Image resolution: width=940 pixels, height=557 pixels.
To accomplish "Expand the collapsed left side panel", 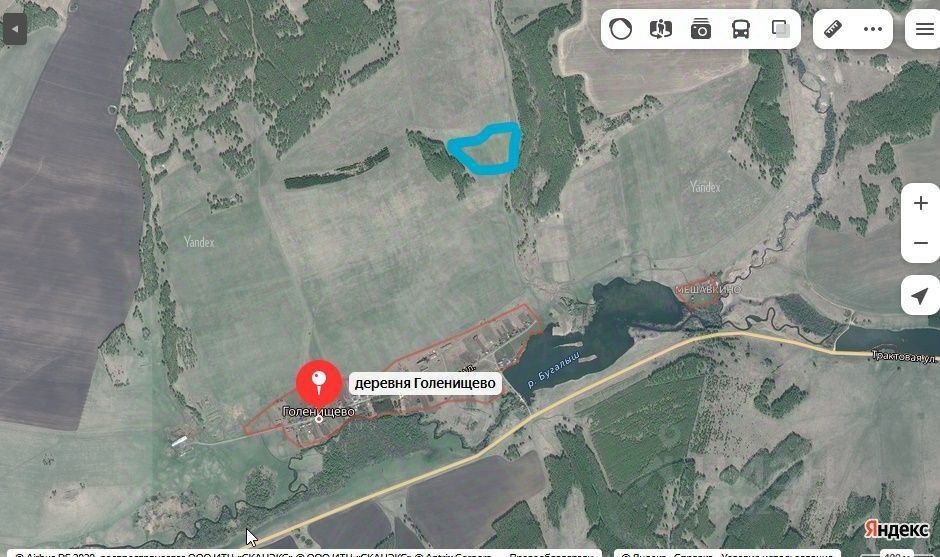I will tap(14, 28).
